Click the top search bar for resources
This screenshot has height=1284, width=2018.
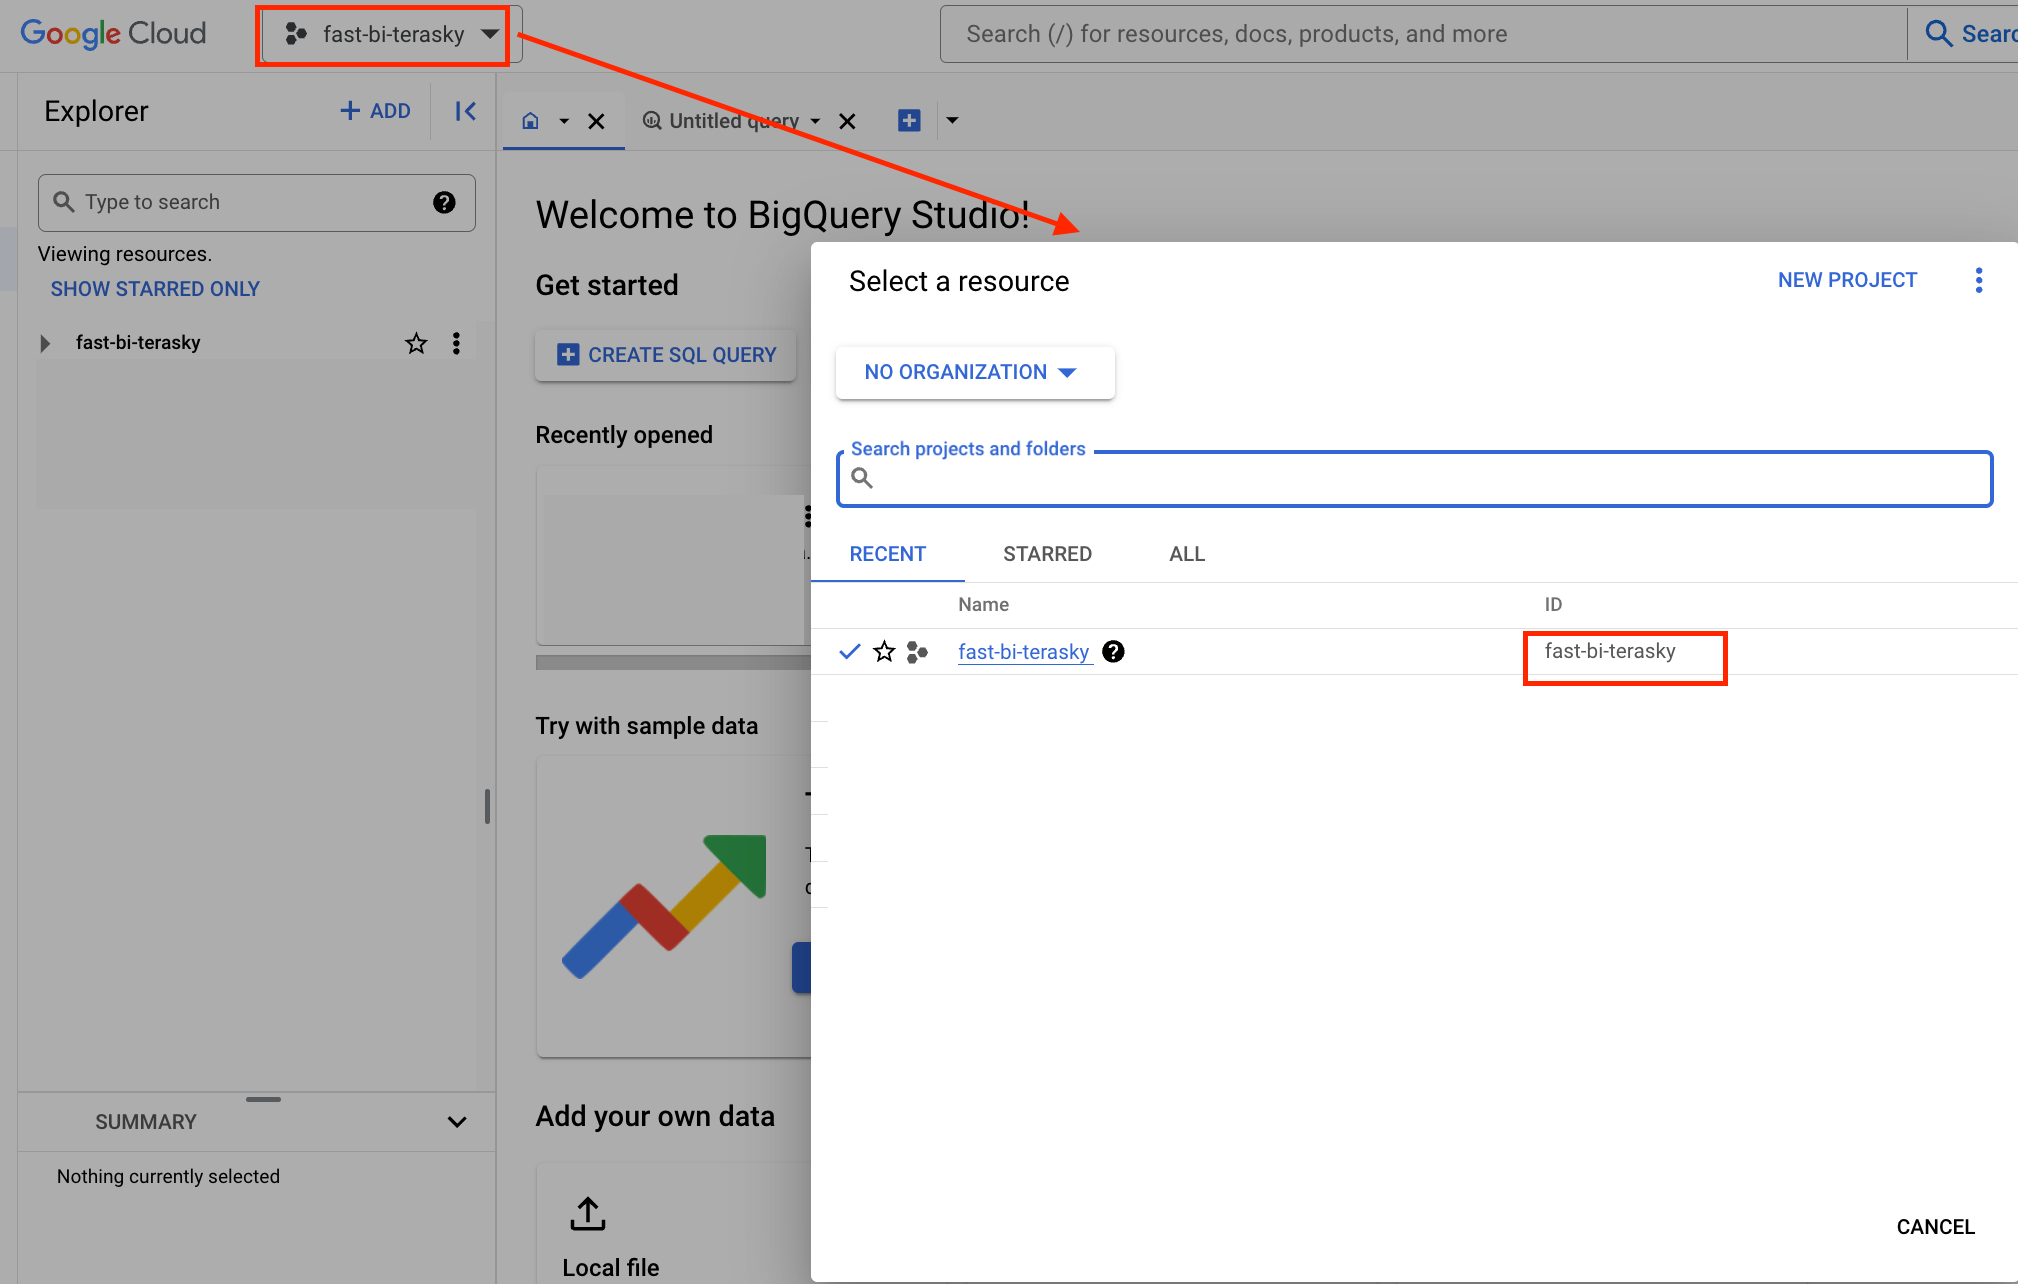tap(1422, 34)
